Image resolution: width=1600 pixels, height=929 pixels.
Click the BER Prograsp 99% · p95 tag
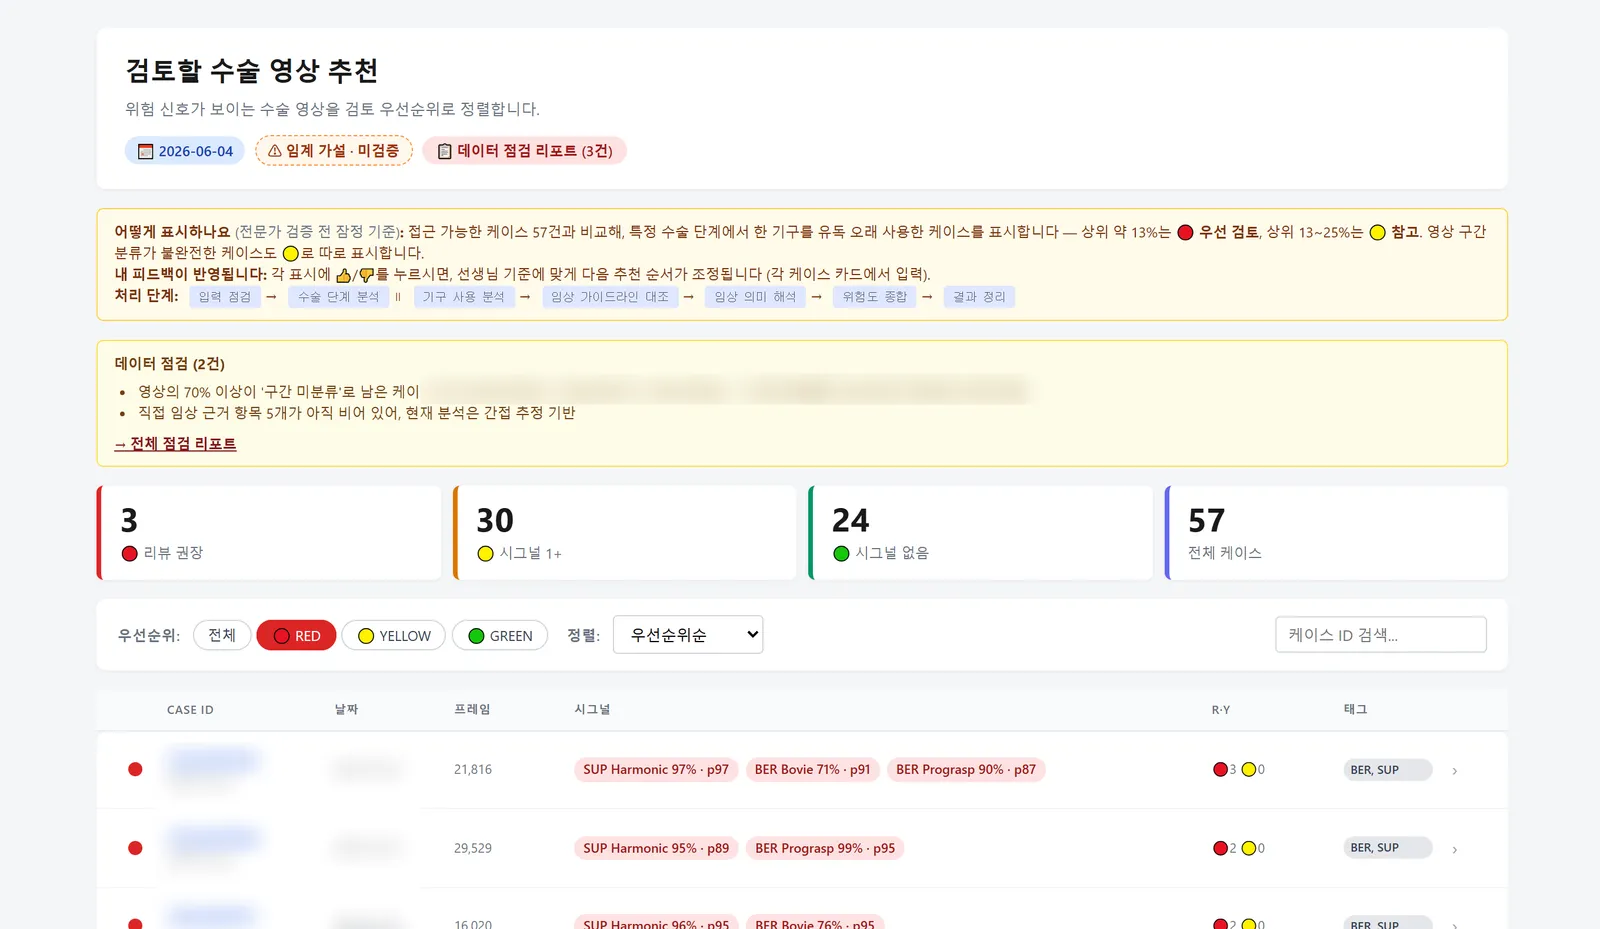(x=825, y=848)
